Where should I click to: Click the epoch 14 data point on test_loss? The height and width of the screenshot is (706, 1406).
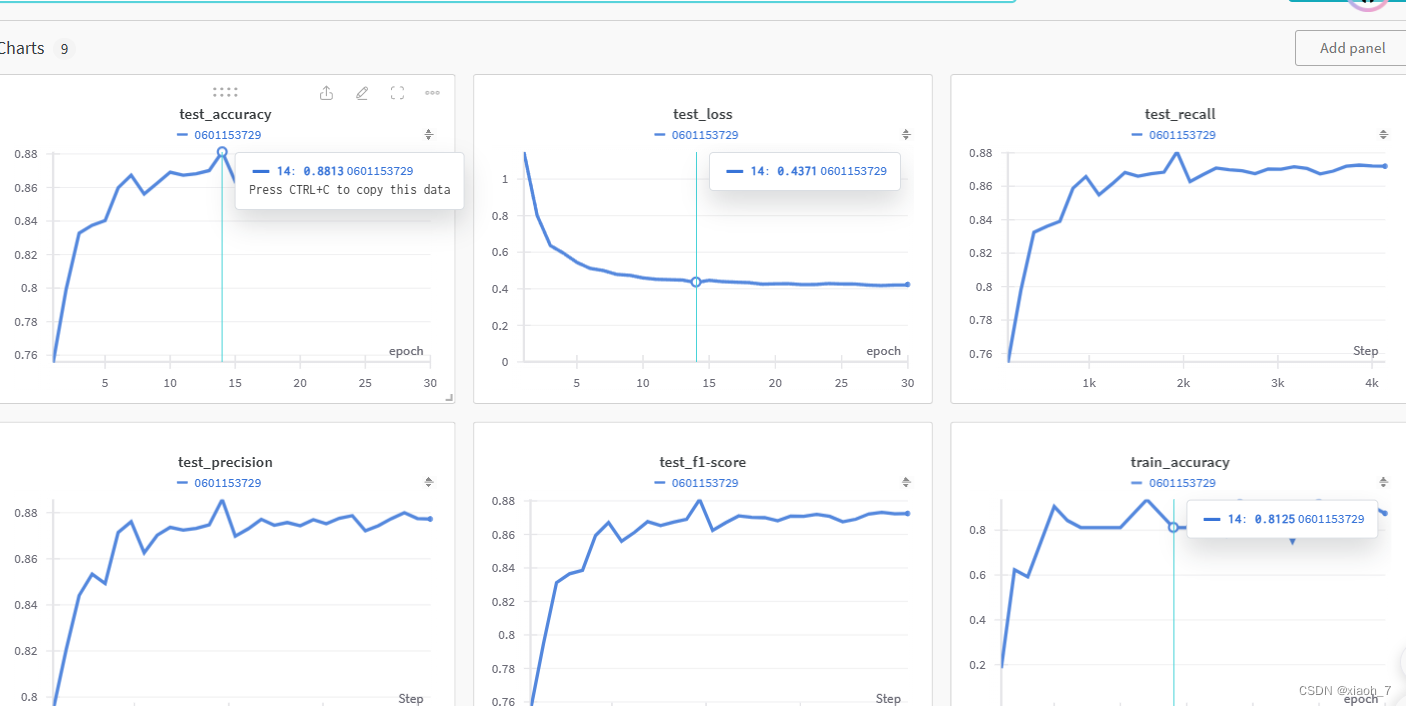tap(696, 282)
